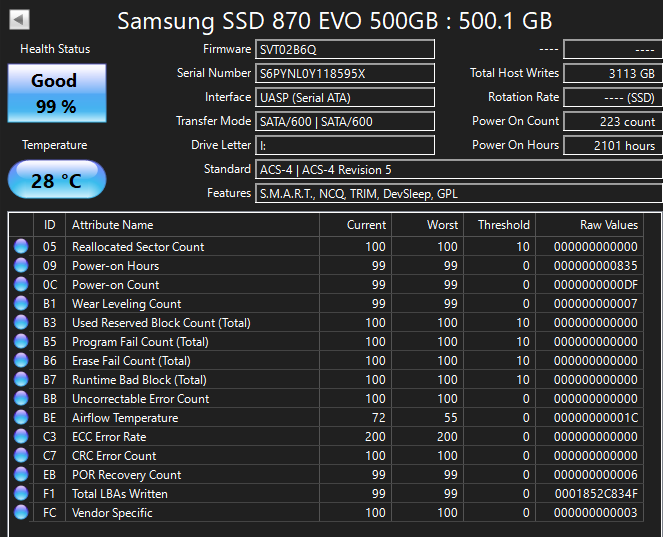Select the Airflow Temperature attribute name
This screenshot has height=537, width=663.
click(x=125, y=418)
